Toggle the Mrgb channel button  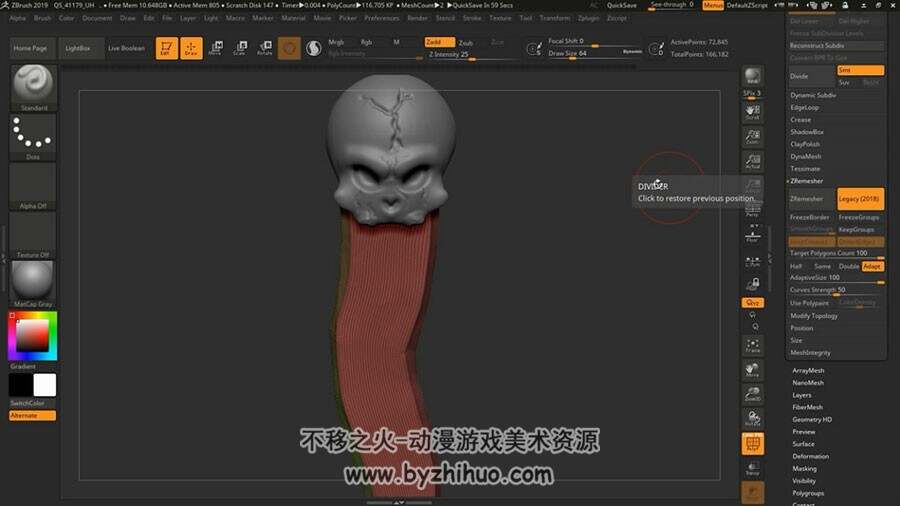tap(336, 42)
